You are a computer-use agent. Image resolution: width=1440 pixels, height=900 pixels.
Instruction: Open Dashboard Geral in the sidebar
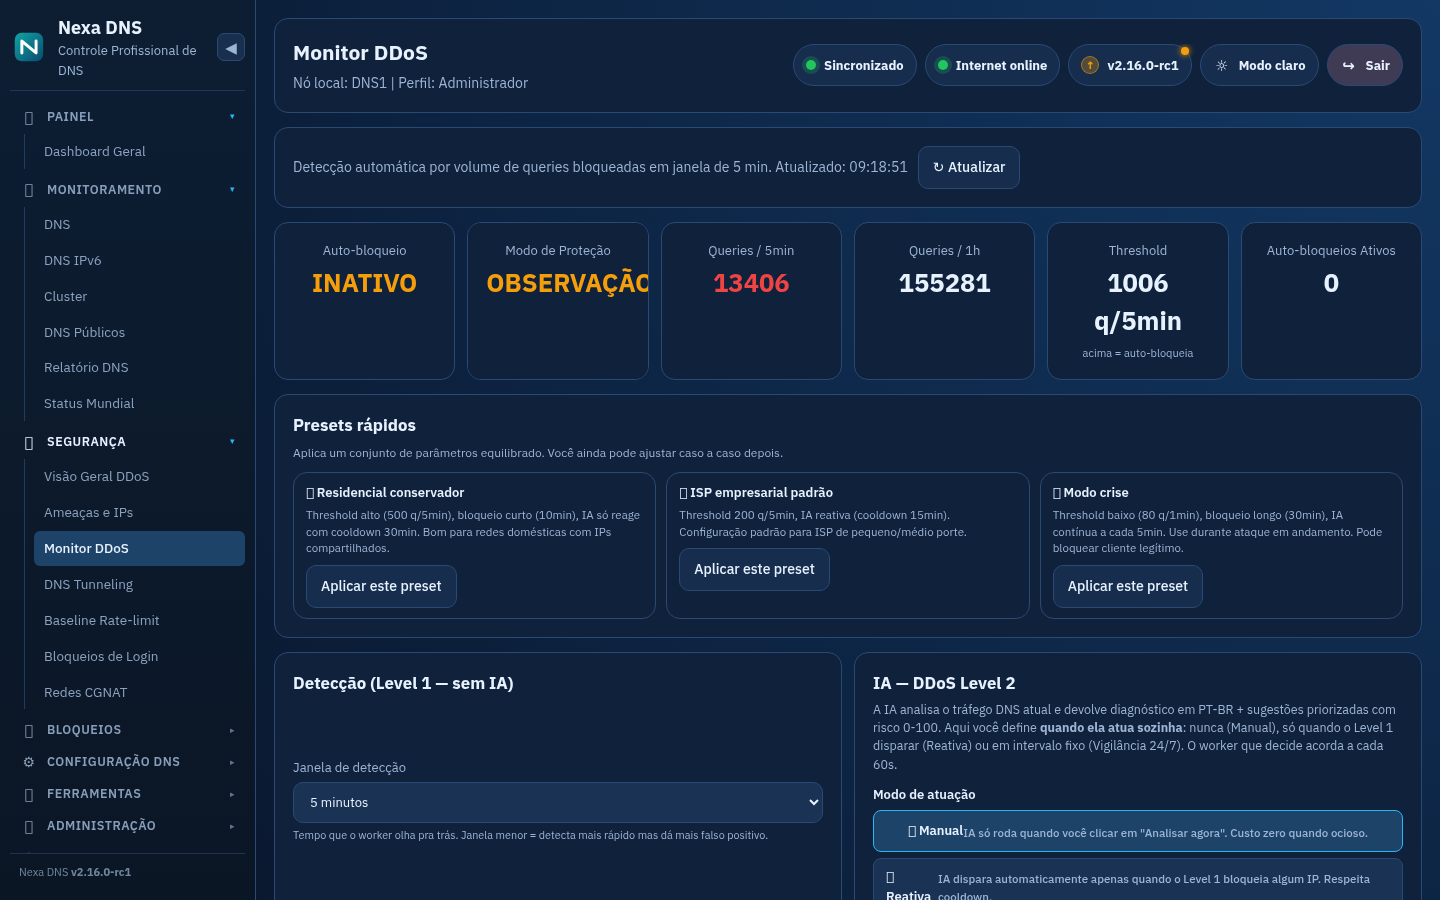coord(139,152)
